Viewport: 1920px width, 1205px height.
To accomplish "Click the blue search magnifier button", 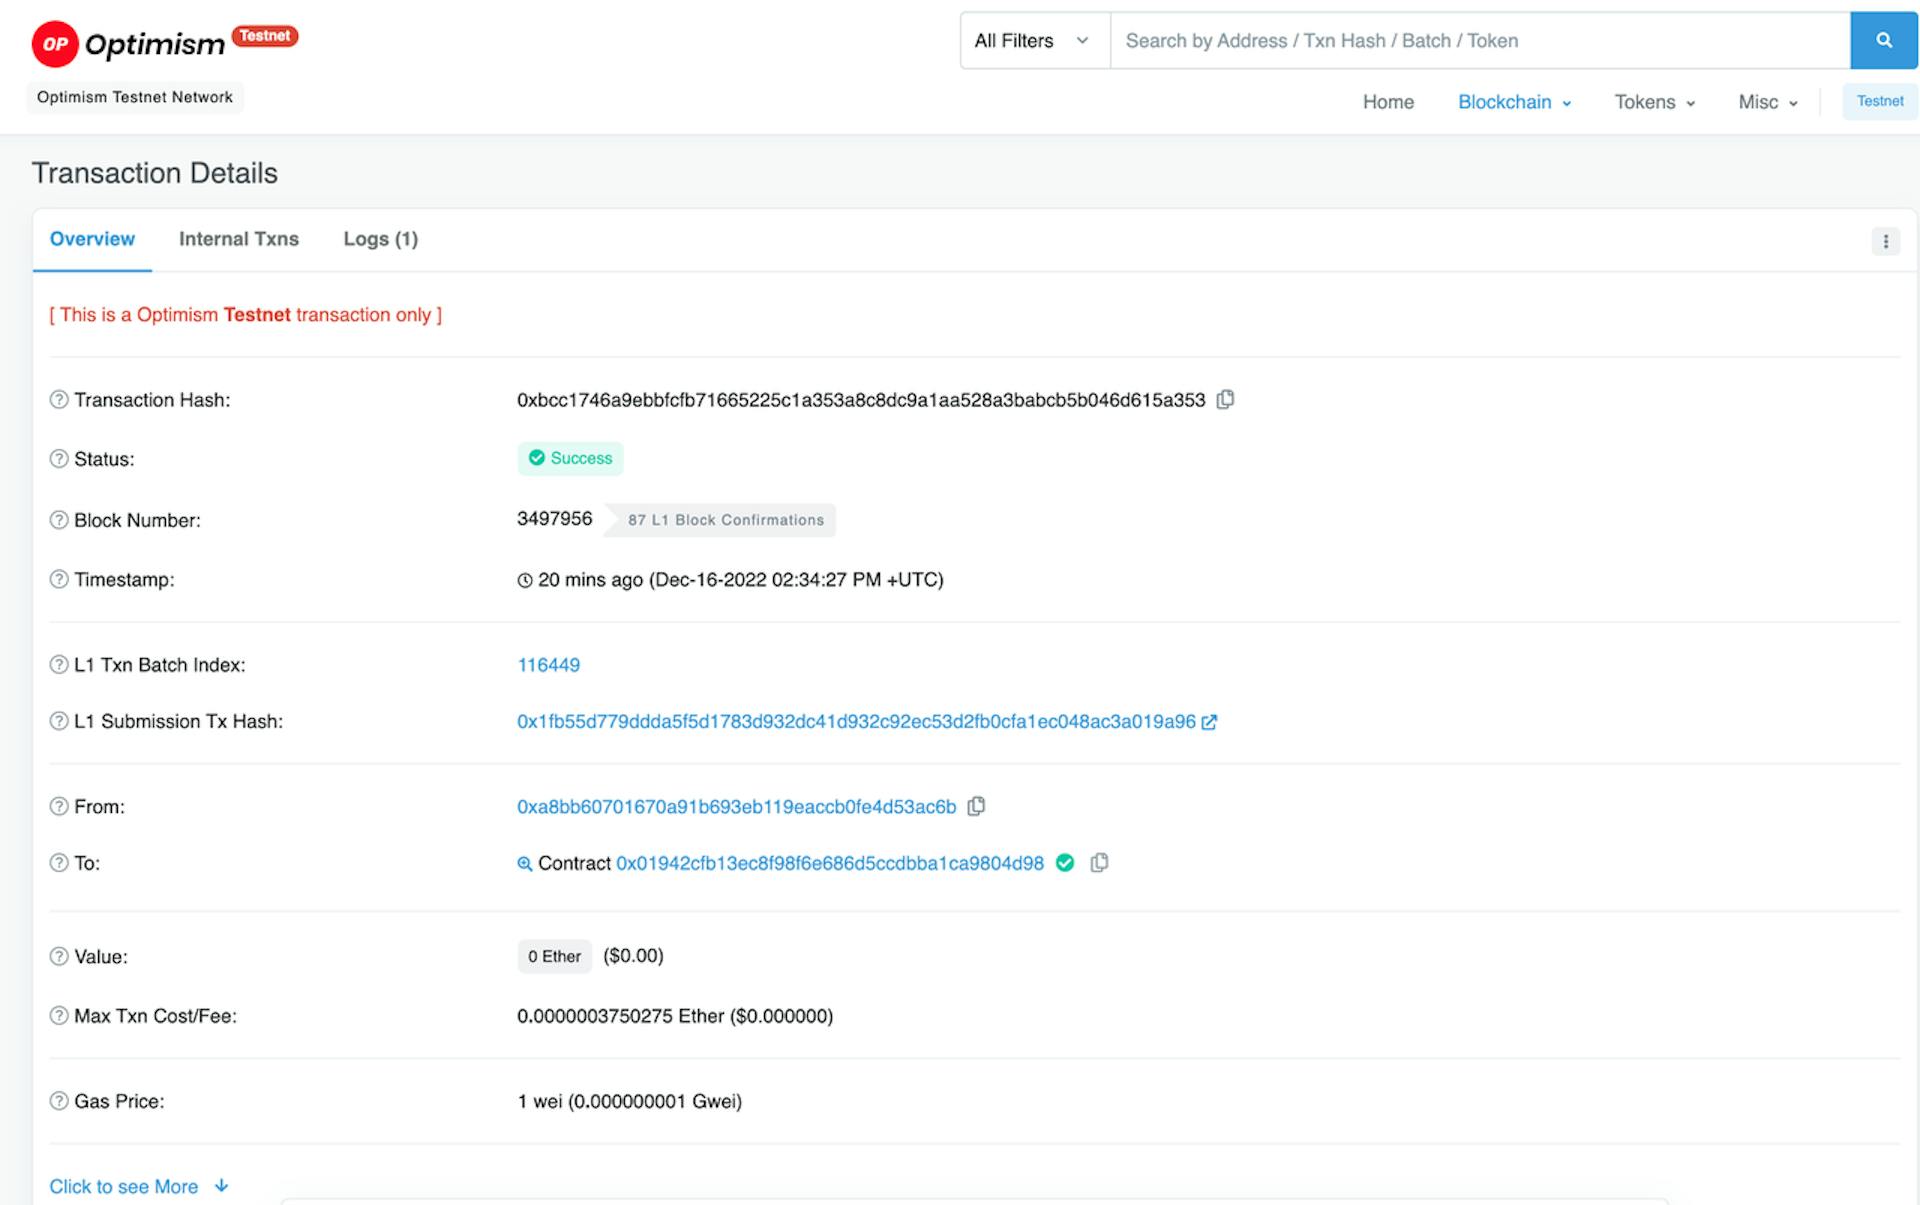I will (1883, 41).
